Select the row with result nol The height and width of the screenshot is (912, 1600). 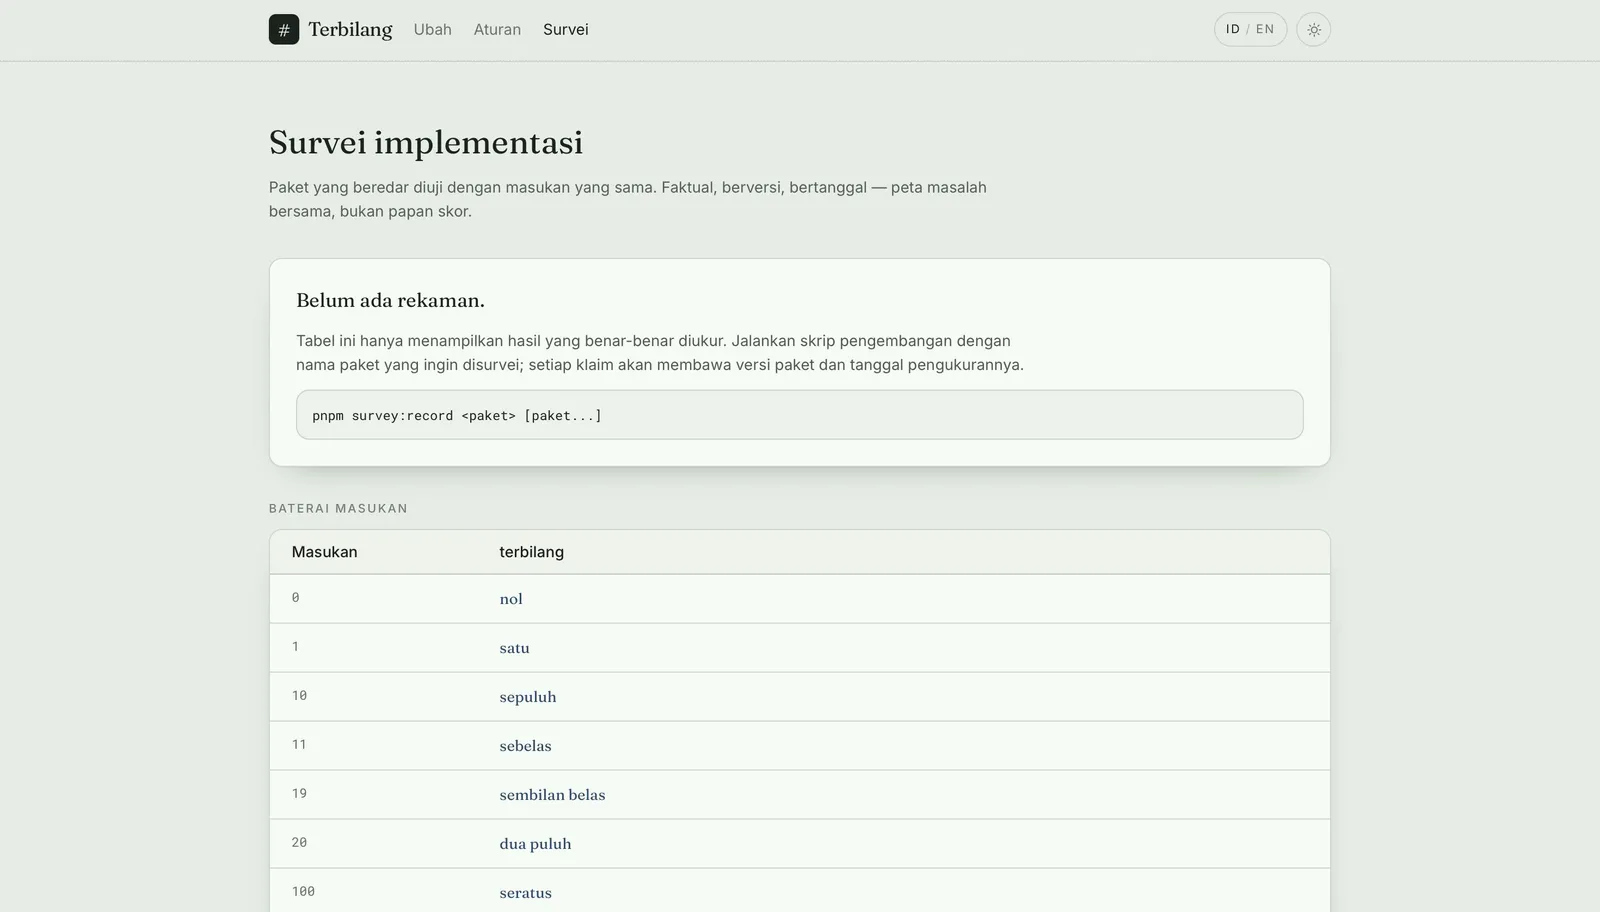[x=800, y=599]
